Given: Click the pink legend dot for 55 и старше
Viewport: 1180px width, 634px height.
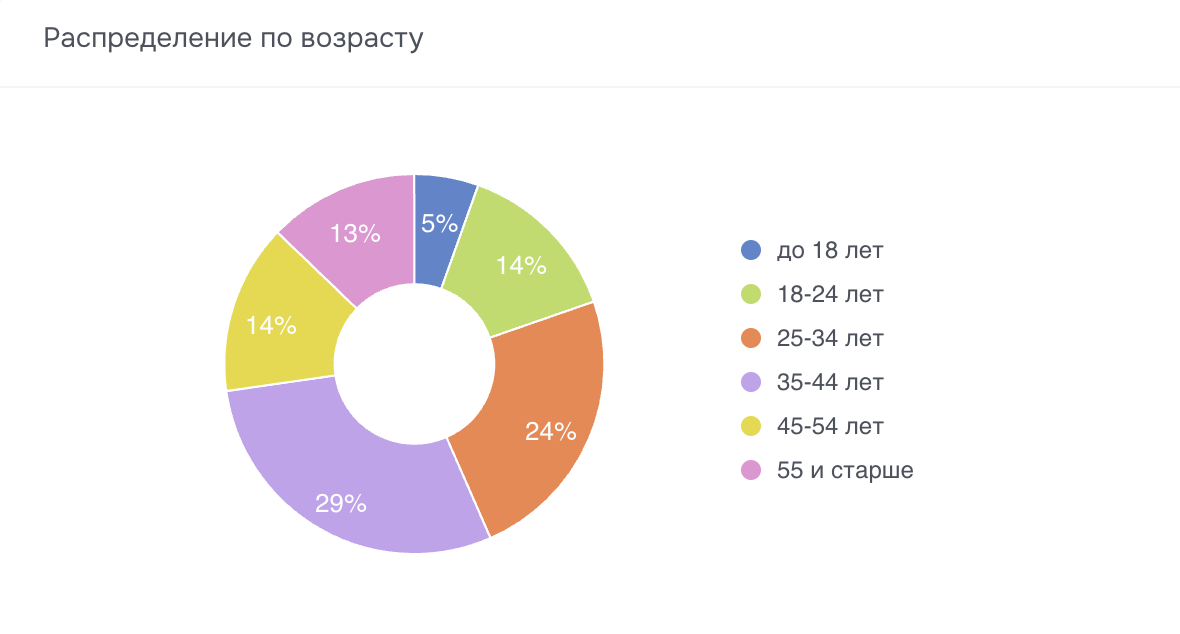Looking at the screenshot, I should click(751, 470).
